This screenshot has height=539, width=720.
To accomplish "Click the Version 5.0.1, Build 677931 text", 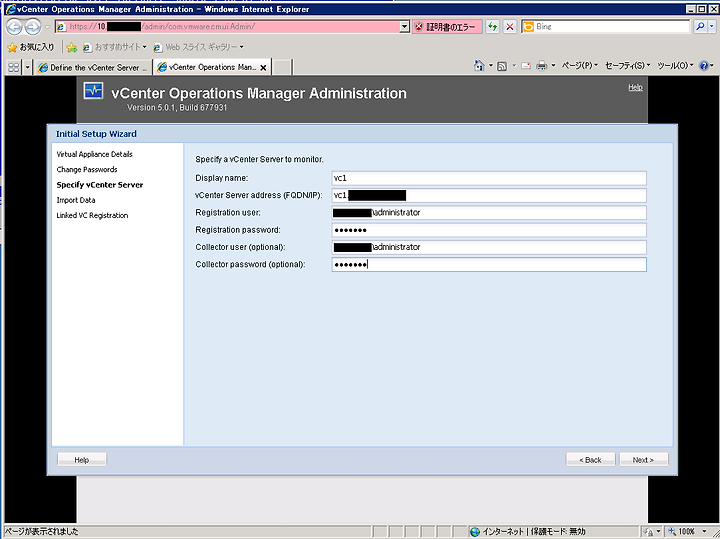I will pos(177,107).
